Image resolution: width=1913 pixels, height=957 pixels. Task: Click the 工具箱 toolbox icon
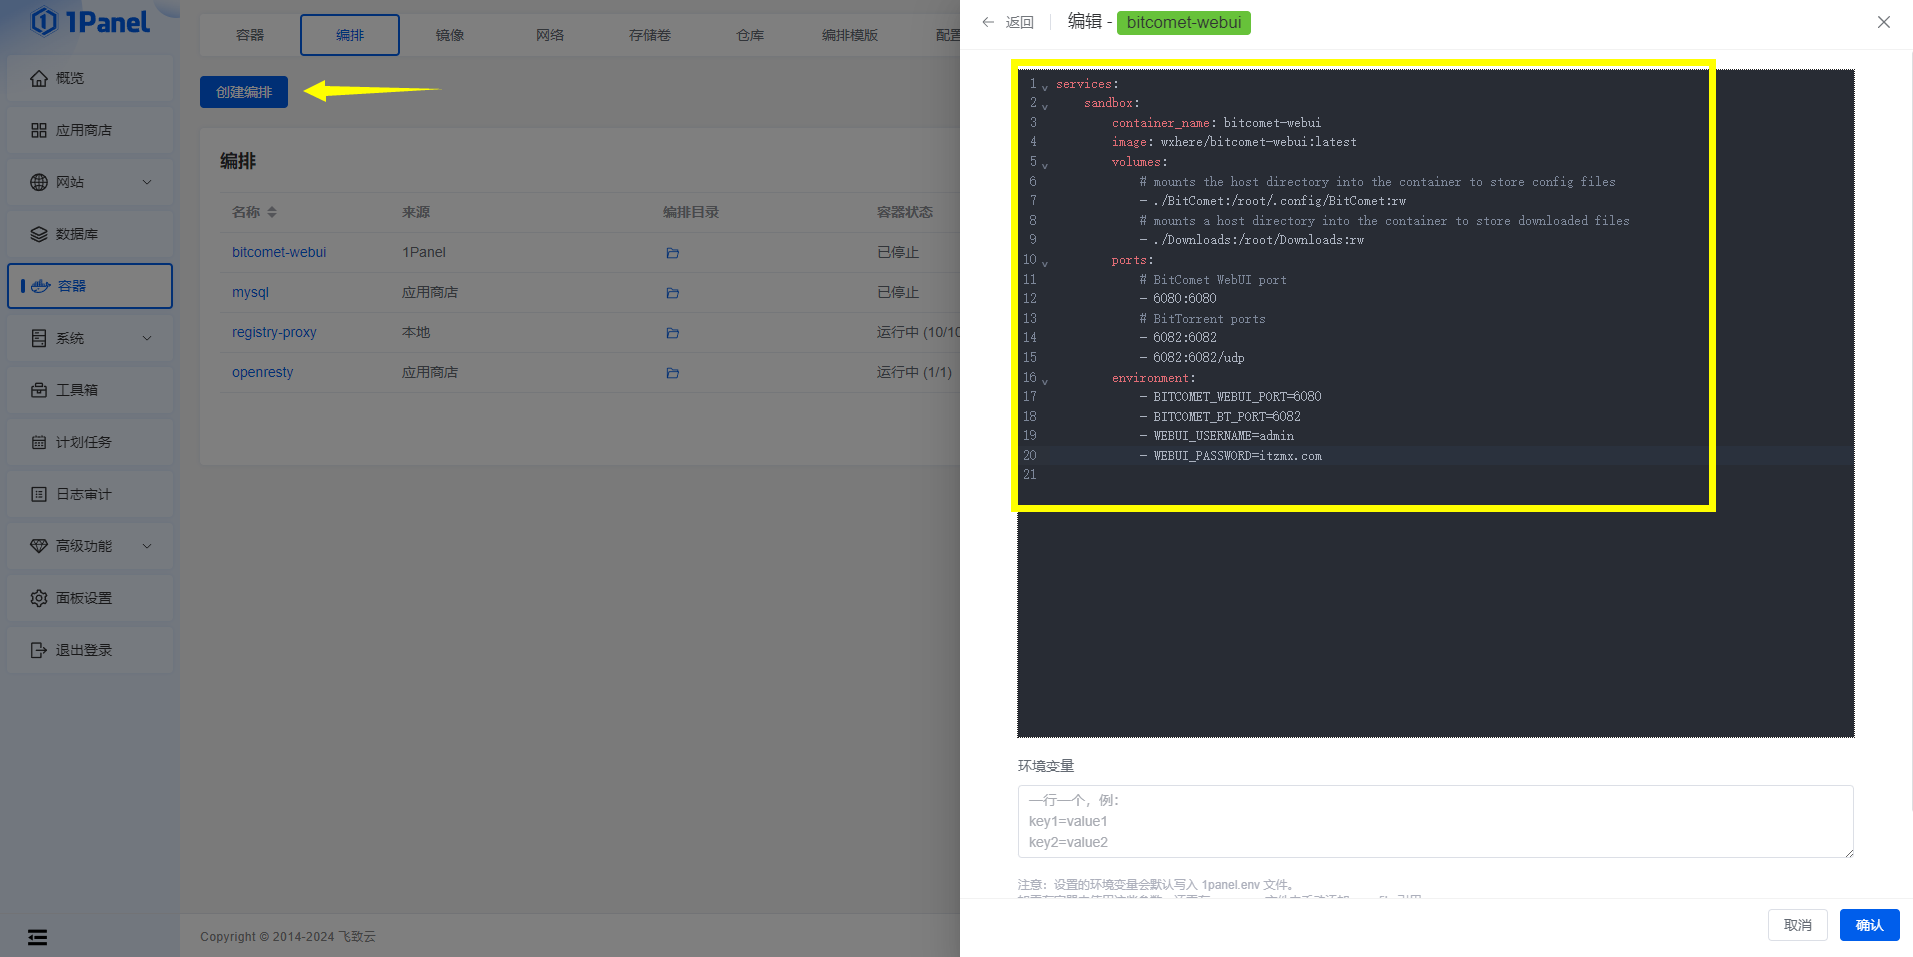tap(39, 390)
